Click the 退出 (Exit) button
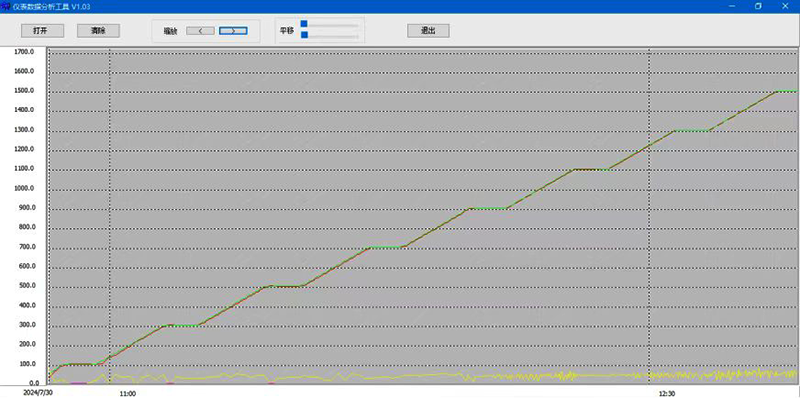The height and width of the screenshot is (398, 800). [x=428, y=31]
